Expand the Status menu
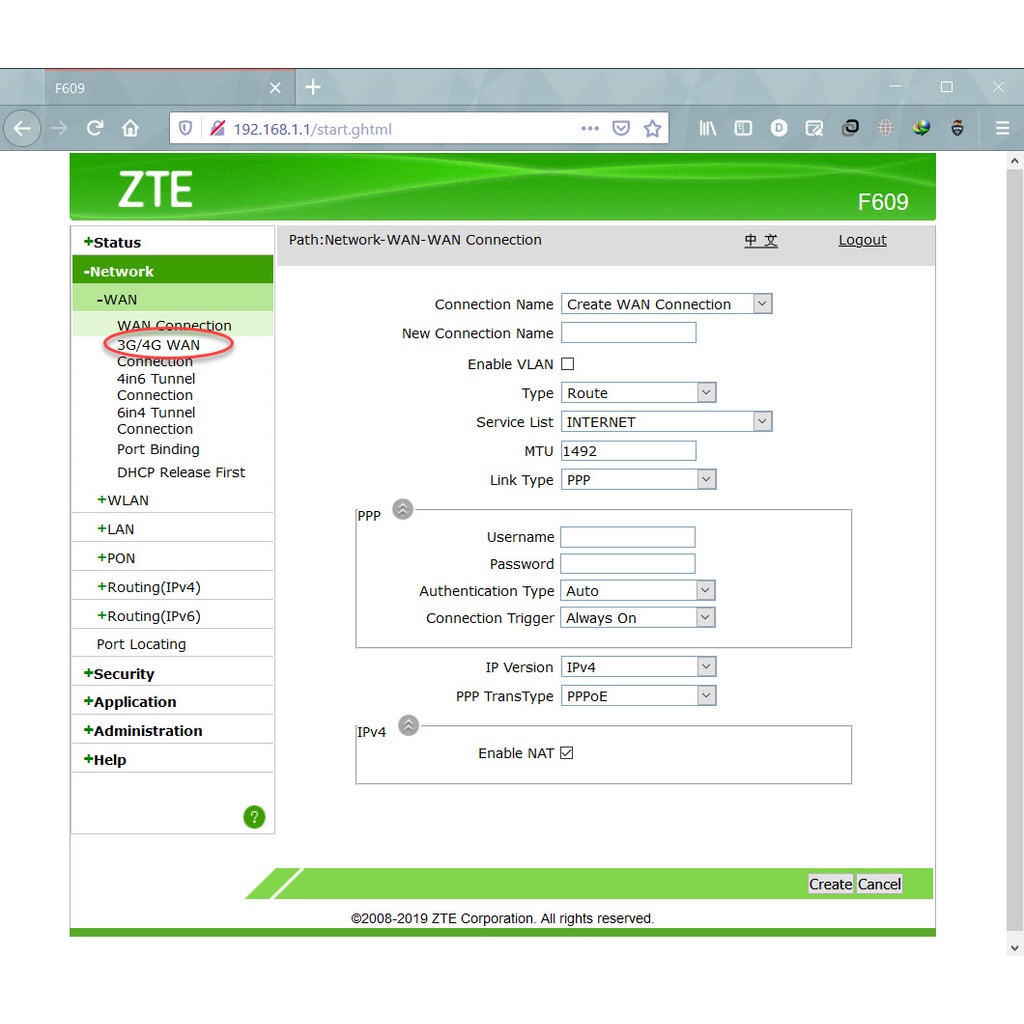This screenshot has width=1024, height=1024. click(x=112, y=242)
